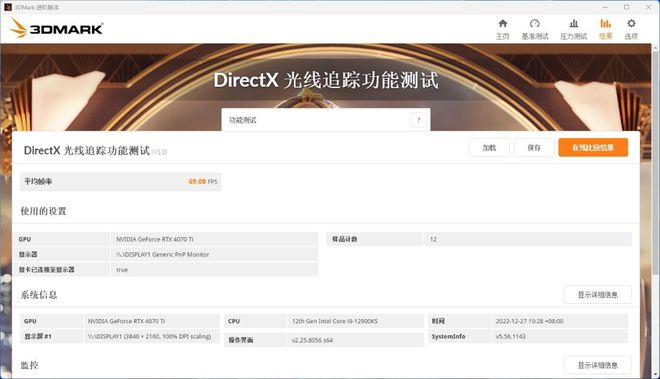The height and width of the screenshot is (379, 660).
Task: Click the 功能测试 feature test box
Action: pos(326,120)
